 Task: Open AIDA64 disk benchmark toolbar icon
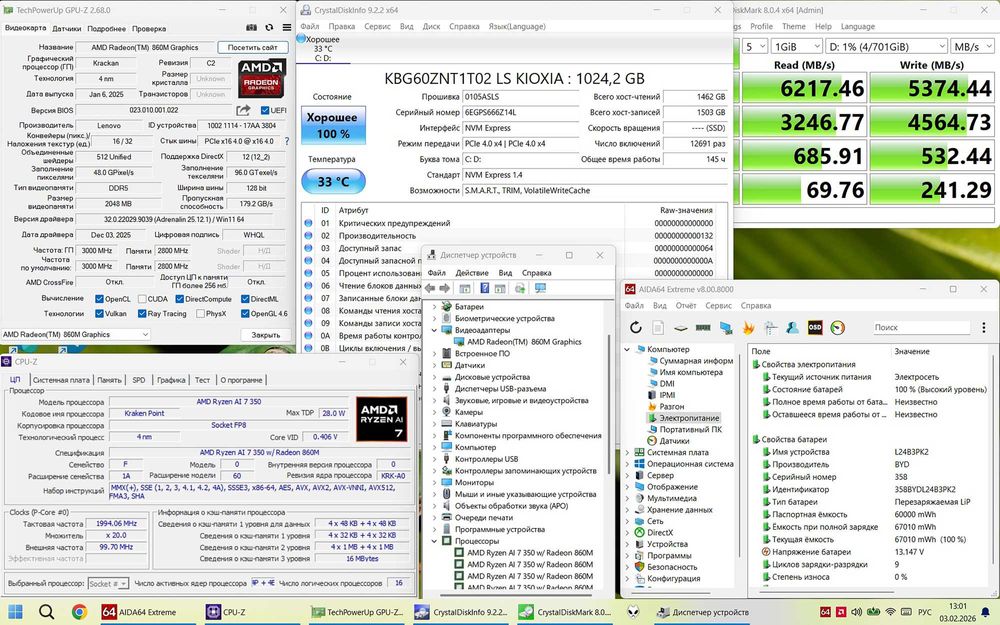(680, 328)
